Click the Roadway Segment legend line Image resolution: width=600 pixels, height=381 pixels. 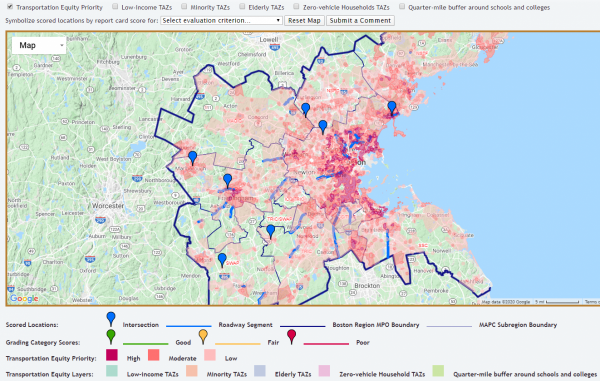pyautogui.click(x=189, y=326)
